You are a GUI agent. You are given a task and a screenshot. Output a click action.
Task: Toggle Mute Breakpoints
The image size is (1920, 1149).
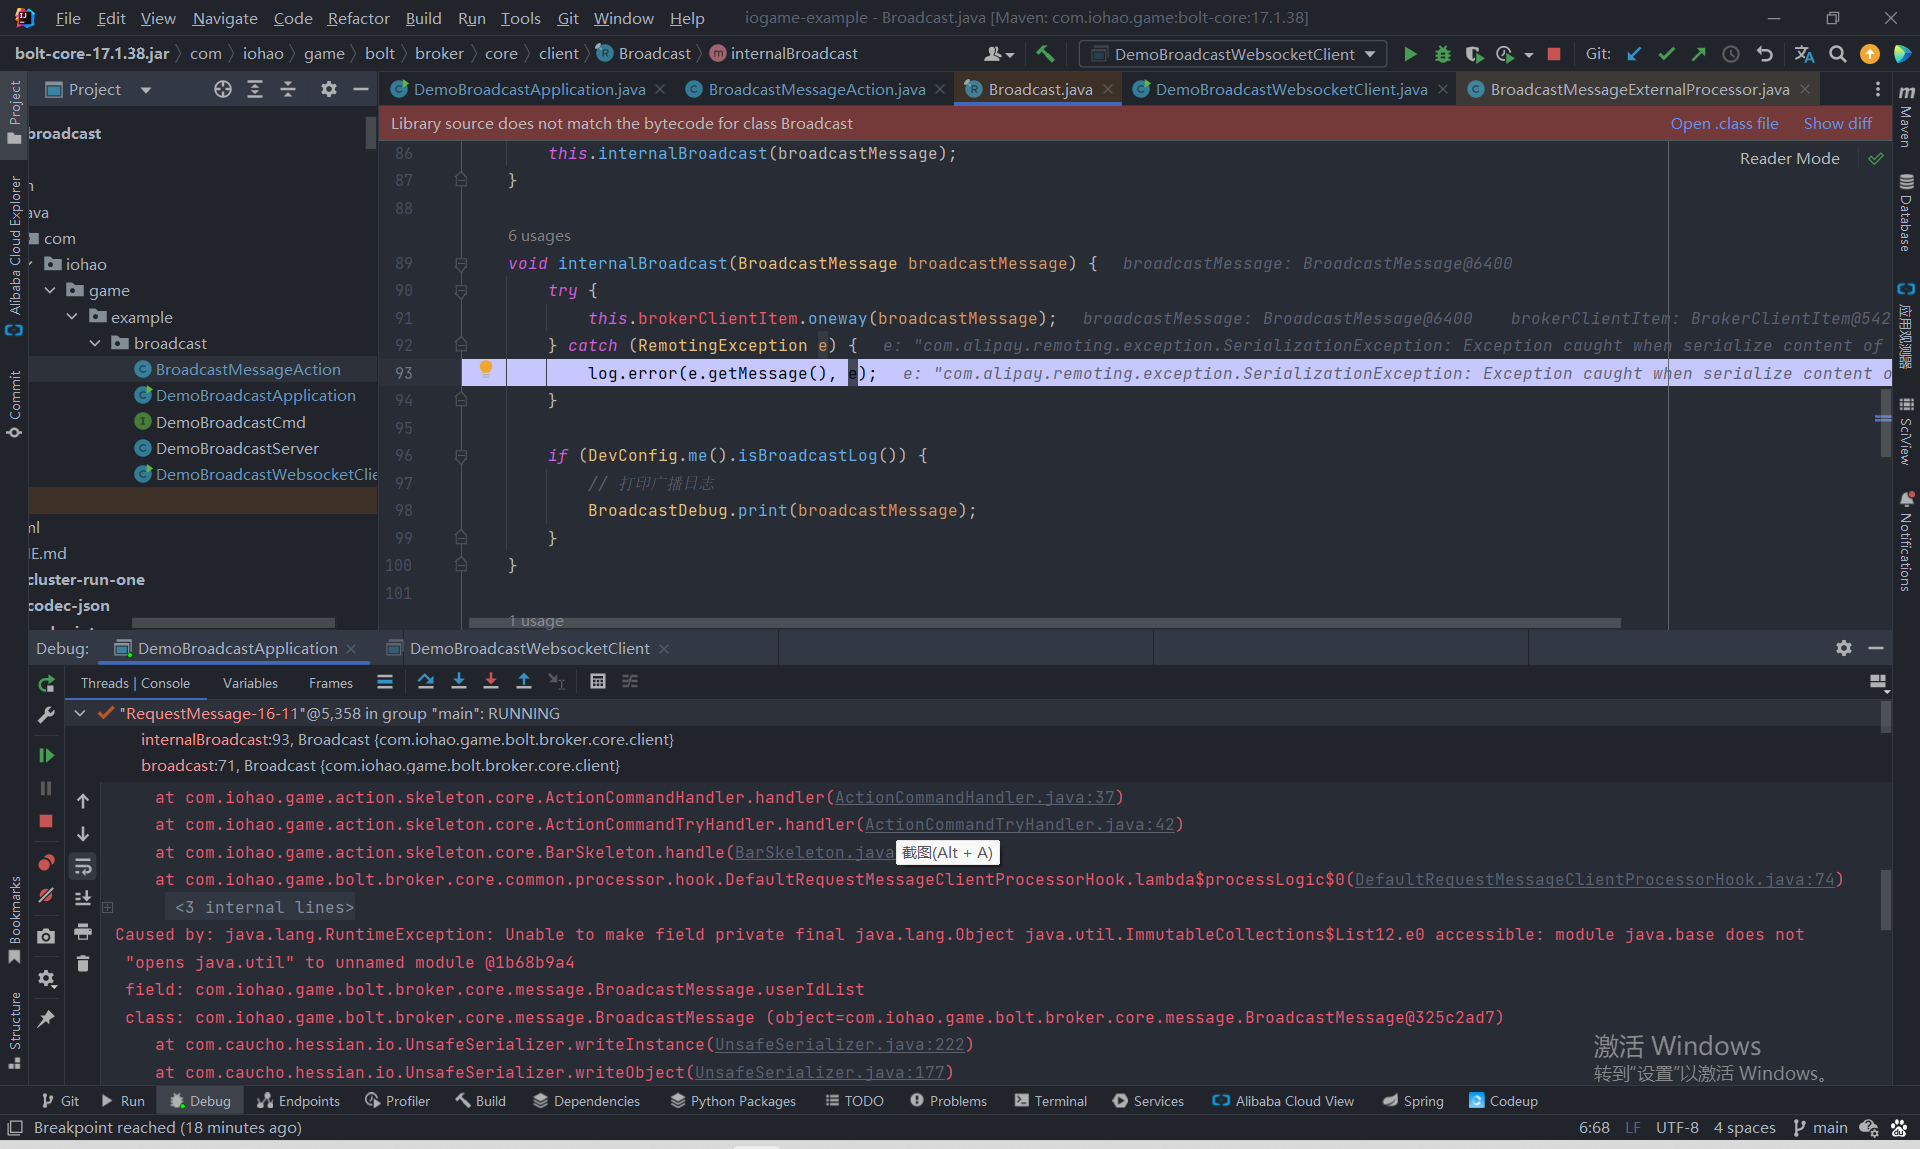pos(46,895)
